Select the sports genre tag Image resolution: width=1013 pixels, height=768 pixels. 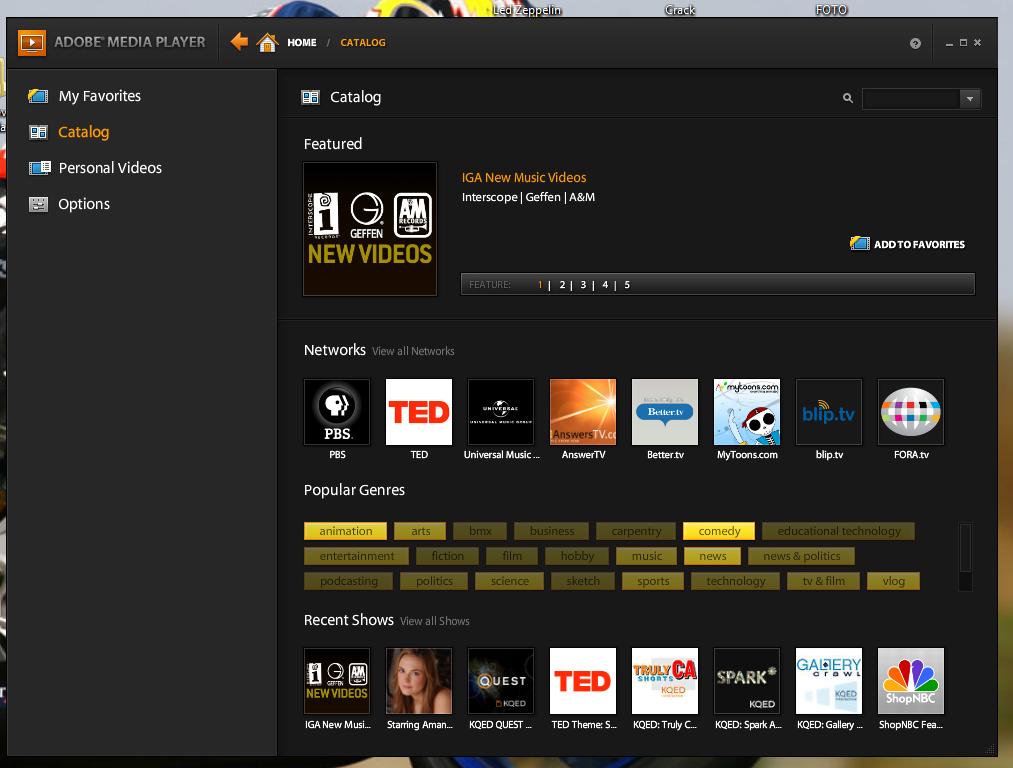653,581
